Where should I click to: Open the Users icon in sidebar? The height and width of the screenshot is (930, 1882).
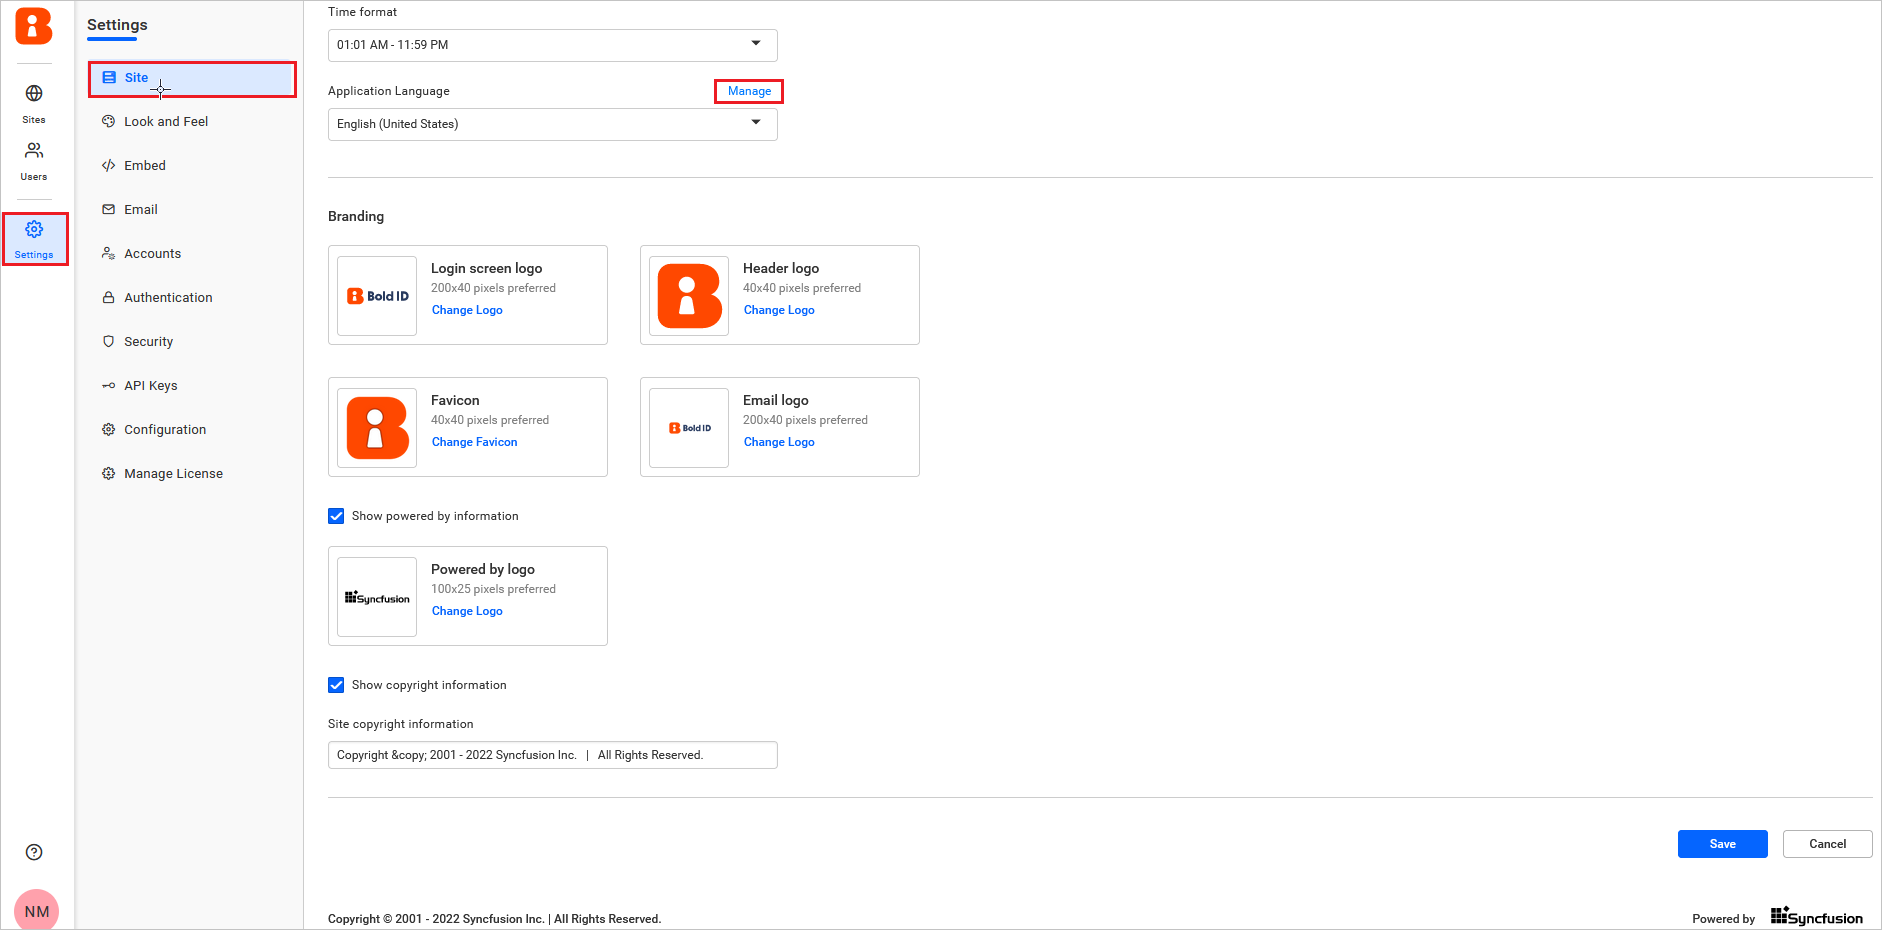(x=34, y=151)
